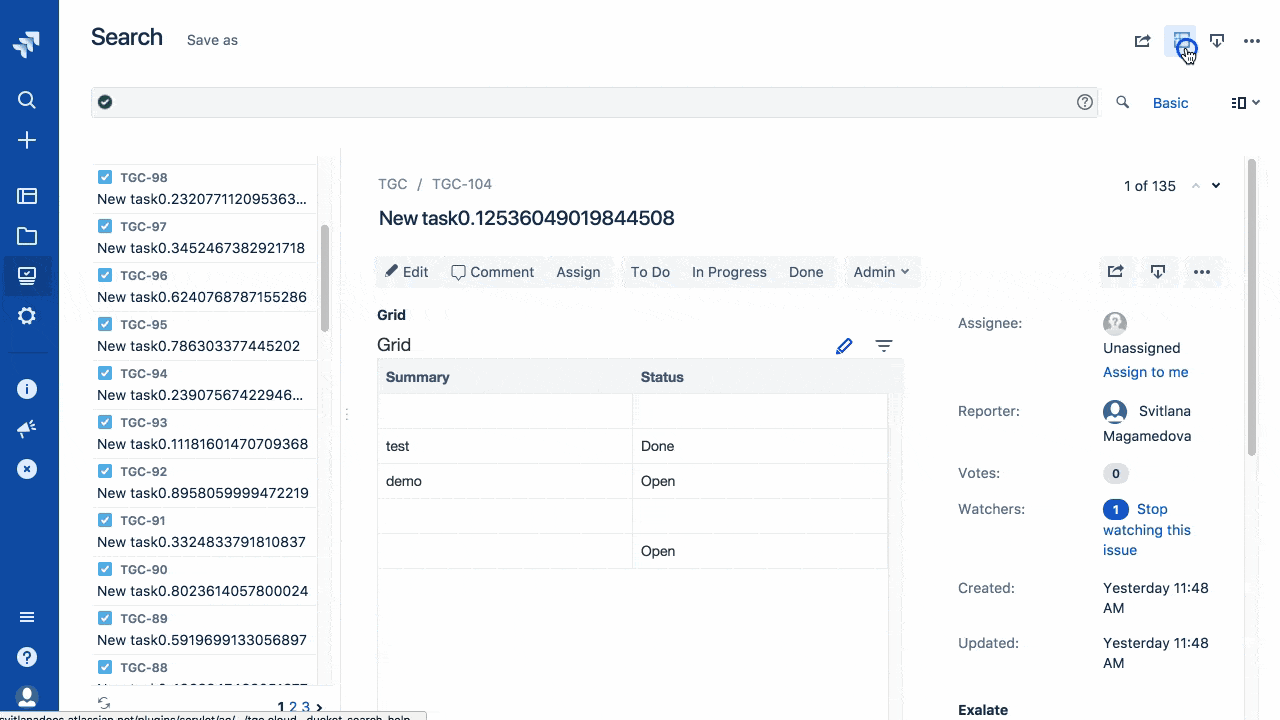Click Save as next to Search
1280x720 pixels.
coord(211,40)
